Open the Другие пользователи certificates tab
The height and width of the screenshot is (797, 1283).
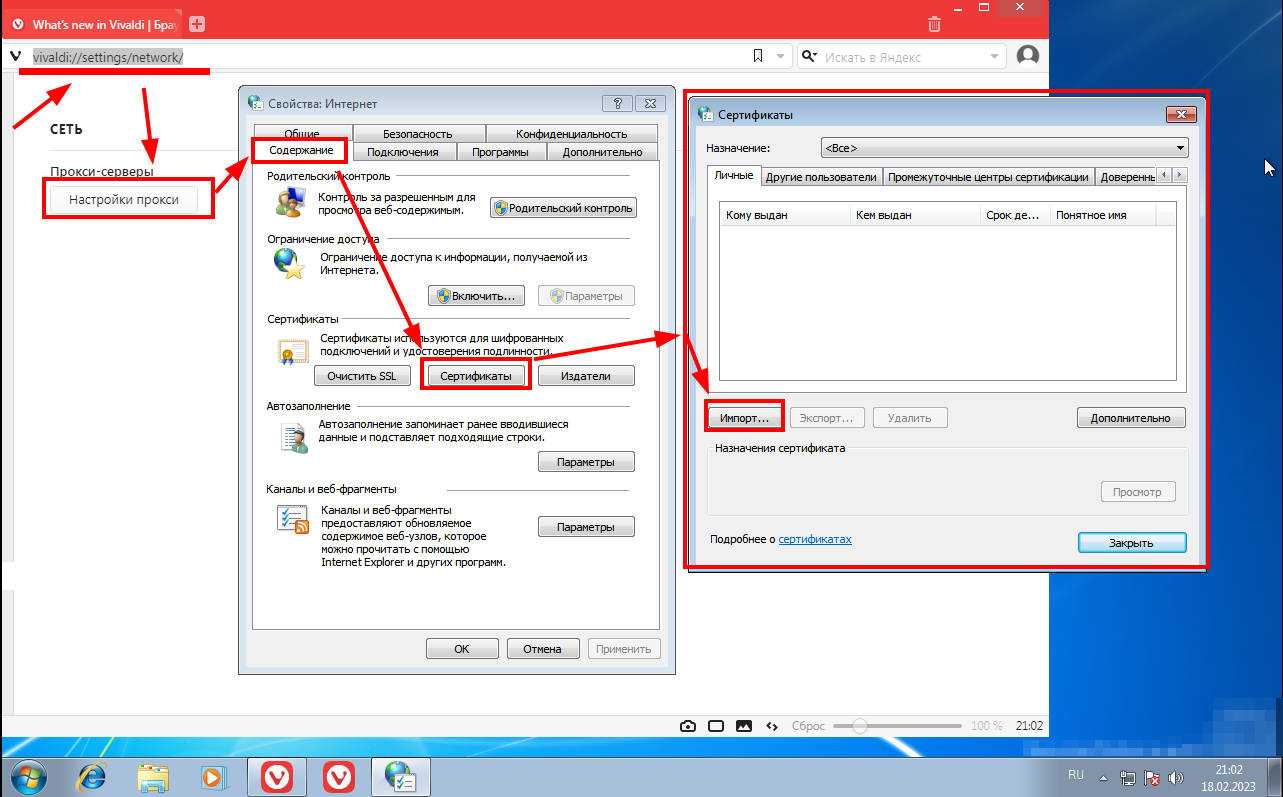(821, 177)
